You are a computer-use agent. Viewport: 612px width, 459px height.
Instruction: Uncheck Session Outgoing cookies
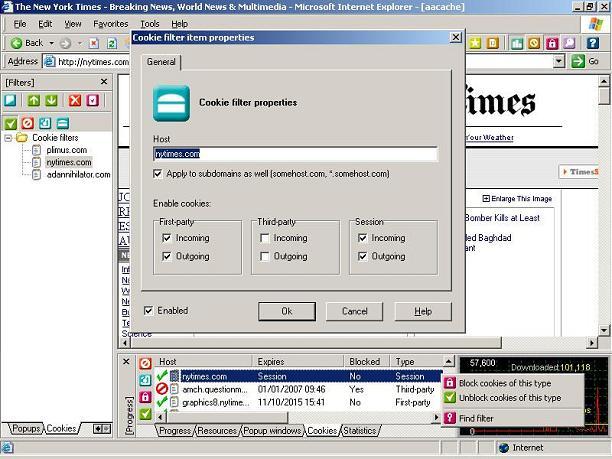(363, 256)
